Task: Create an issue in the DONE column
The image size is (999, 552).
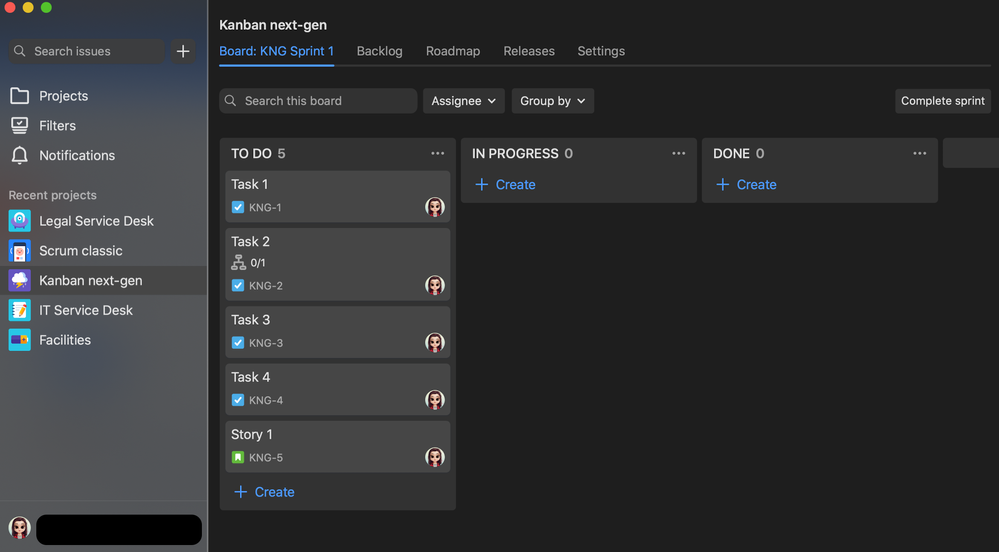Action: (x=746, y=185)
